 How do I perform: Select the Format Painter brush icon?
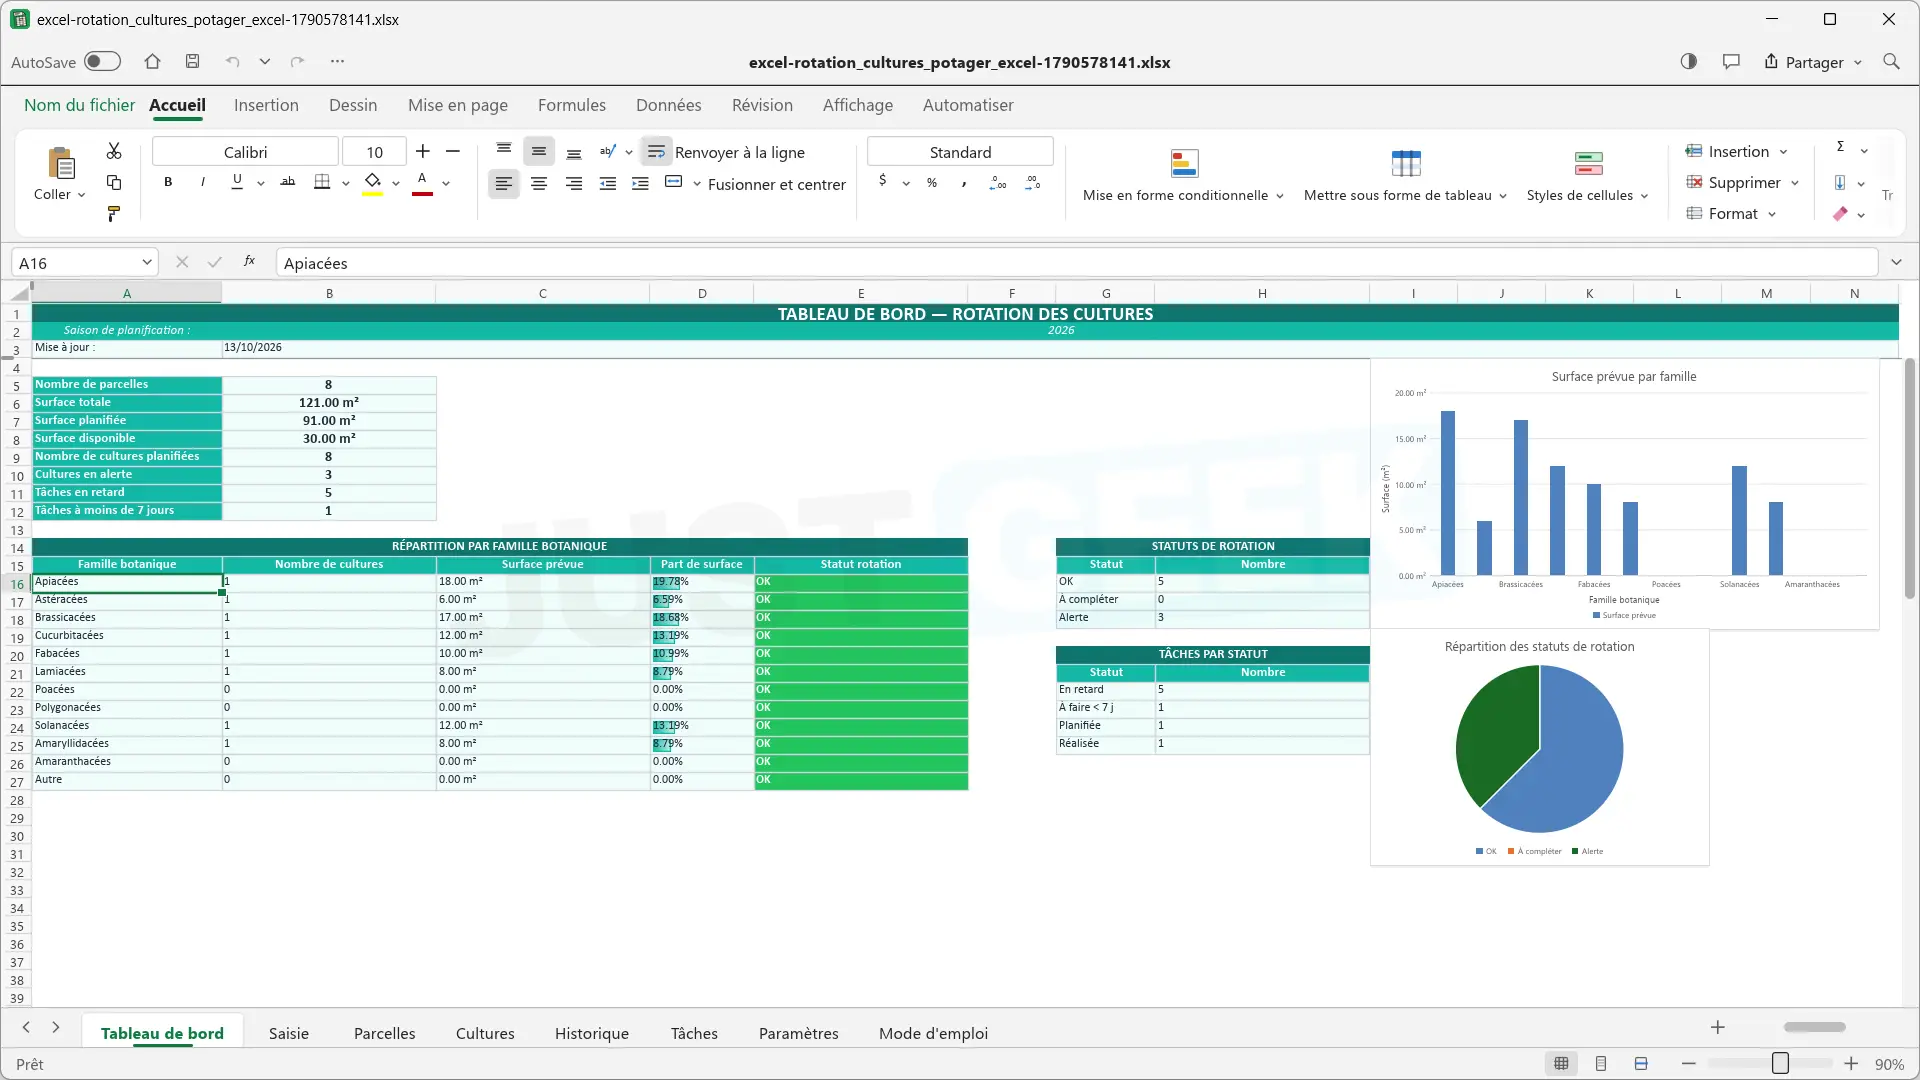114,214
